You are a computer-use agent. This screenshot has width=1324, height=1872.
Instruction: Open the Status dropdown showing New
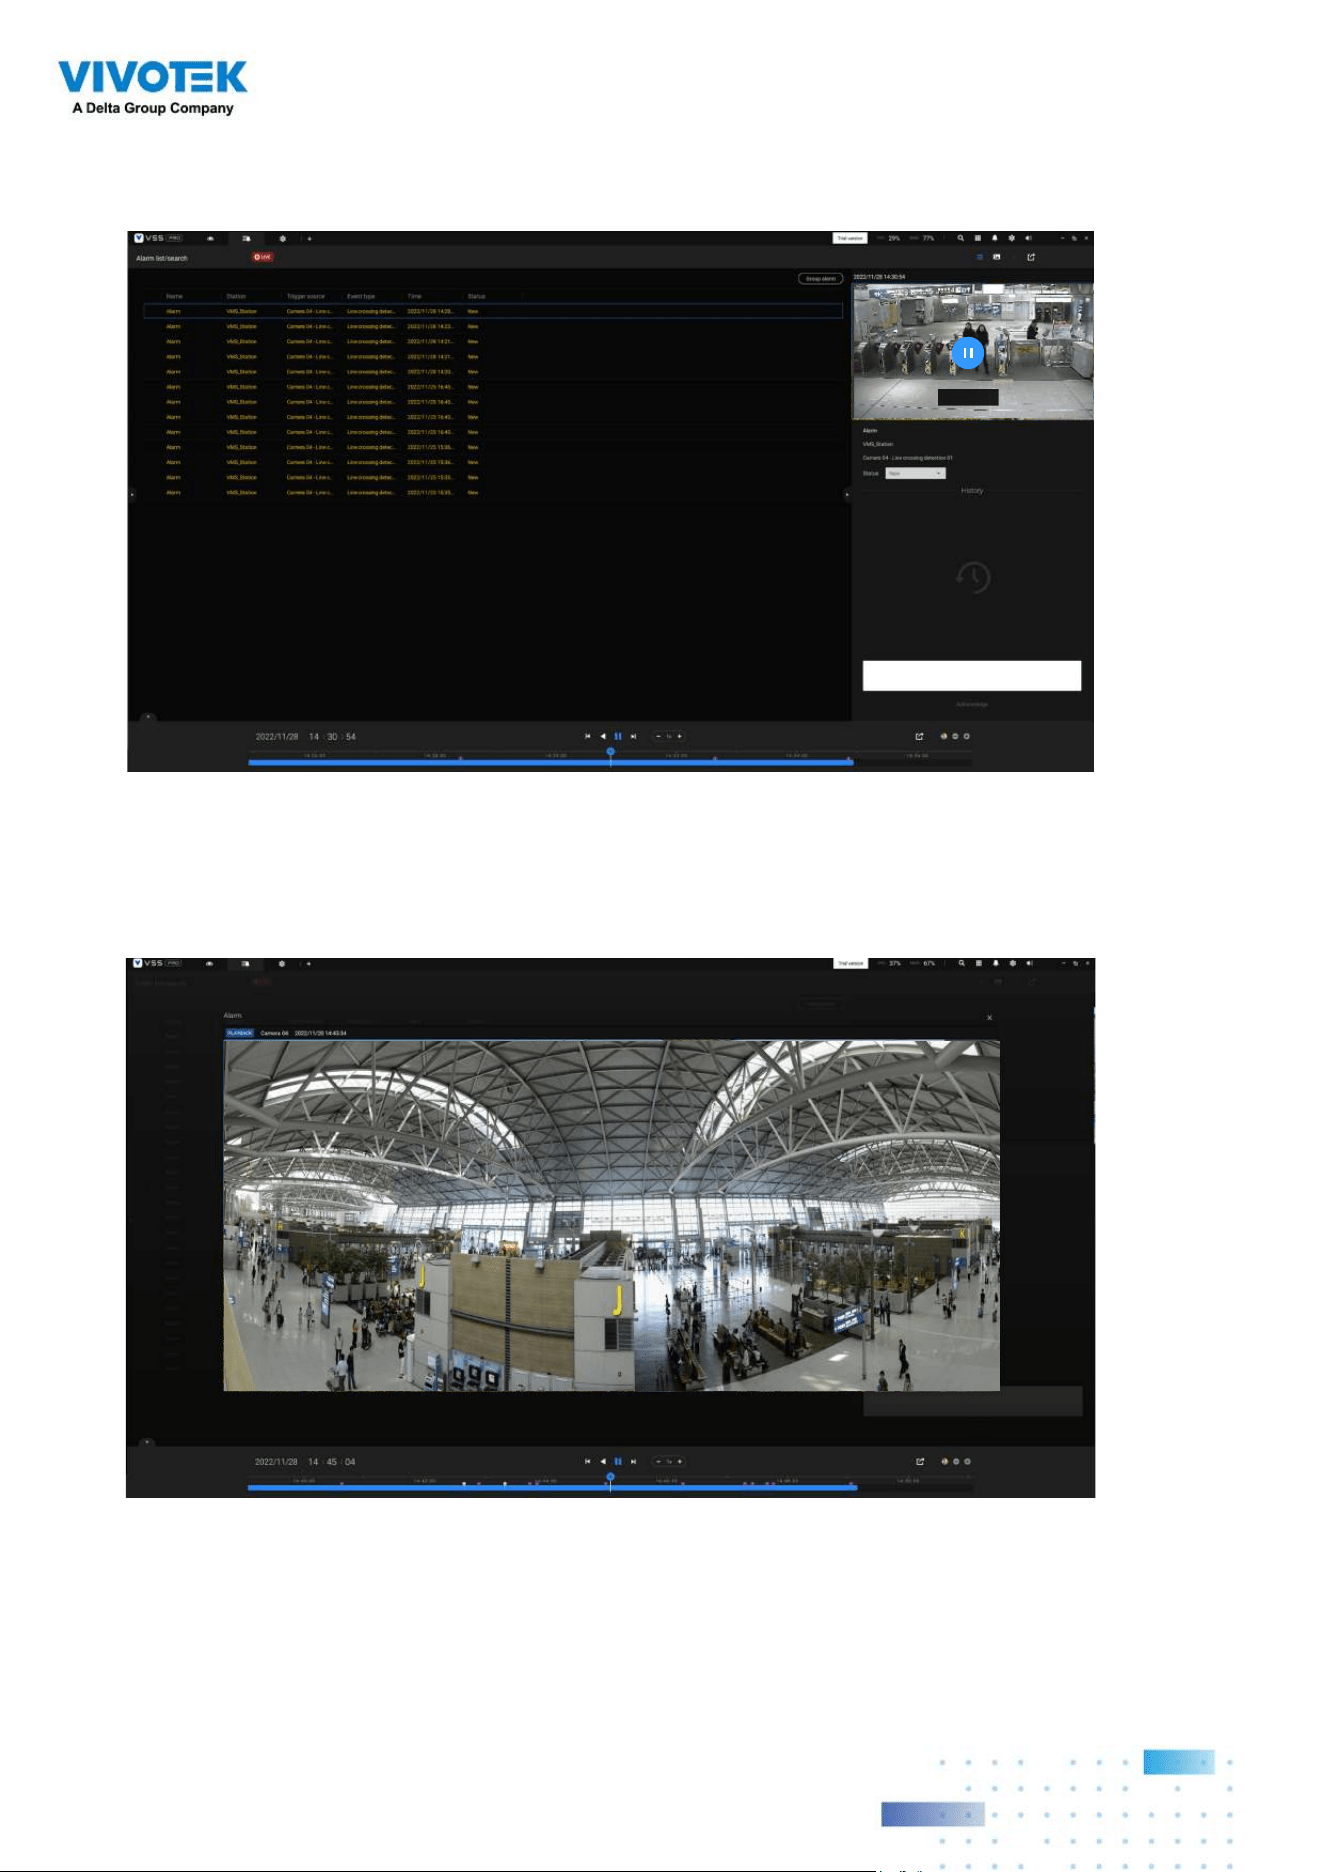point(915,473)
